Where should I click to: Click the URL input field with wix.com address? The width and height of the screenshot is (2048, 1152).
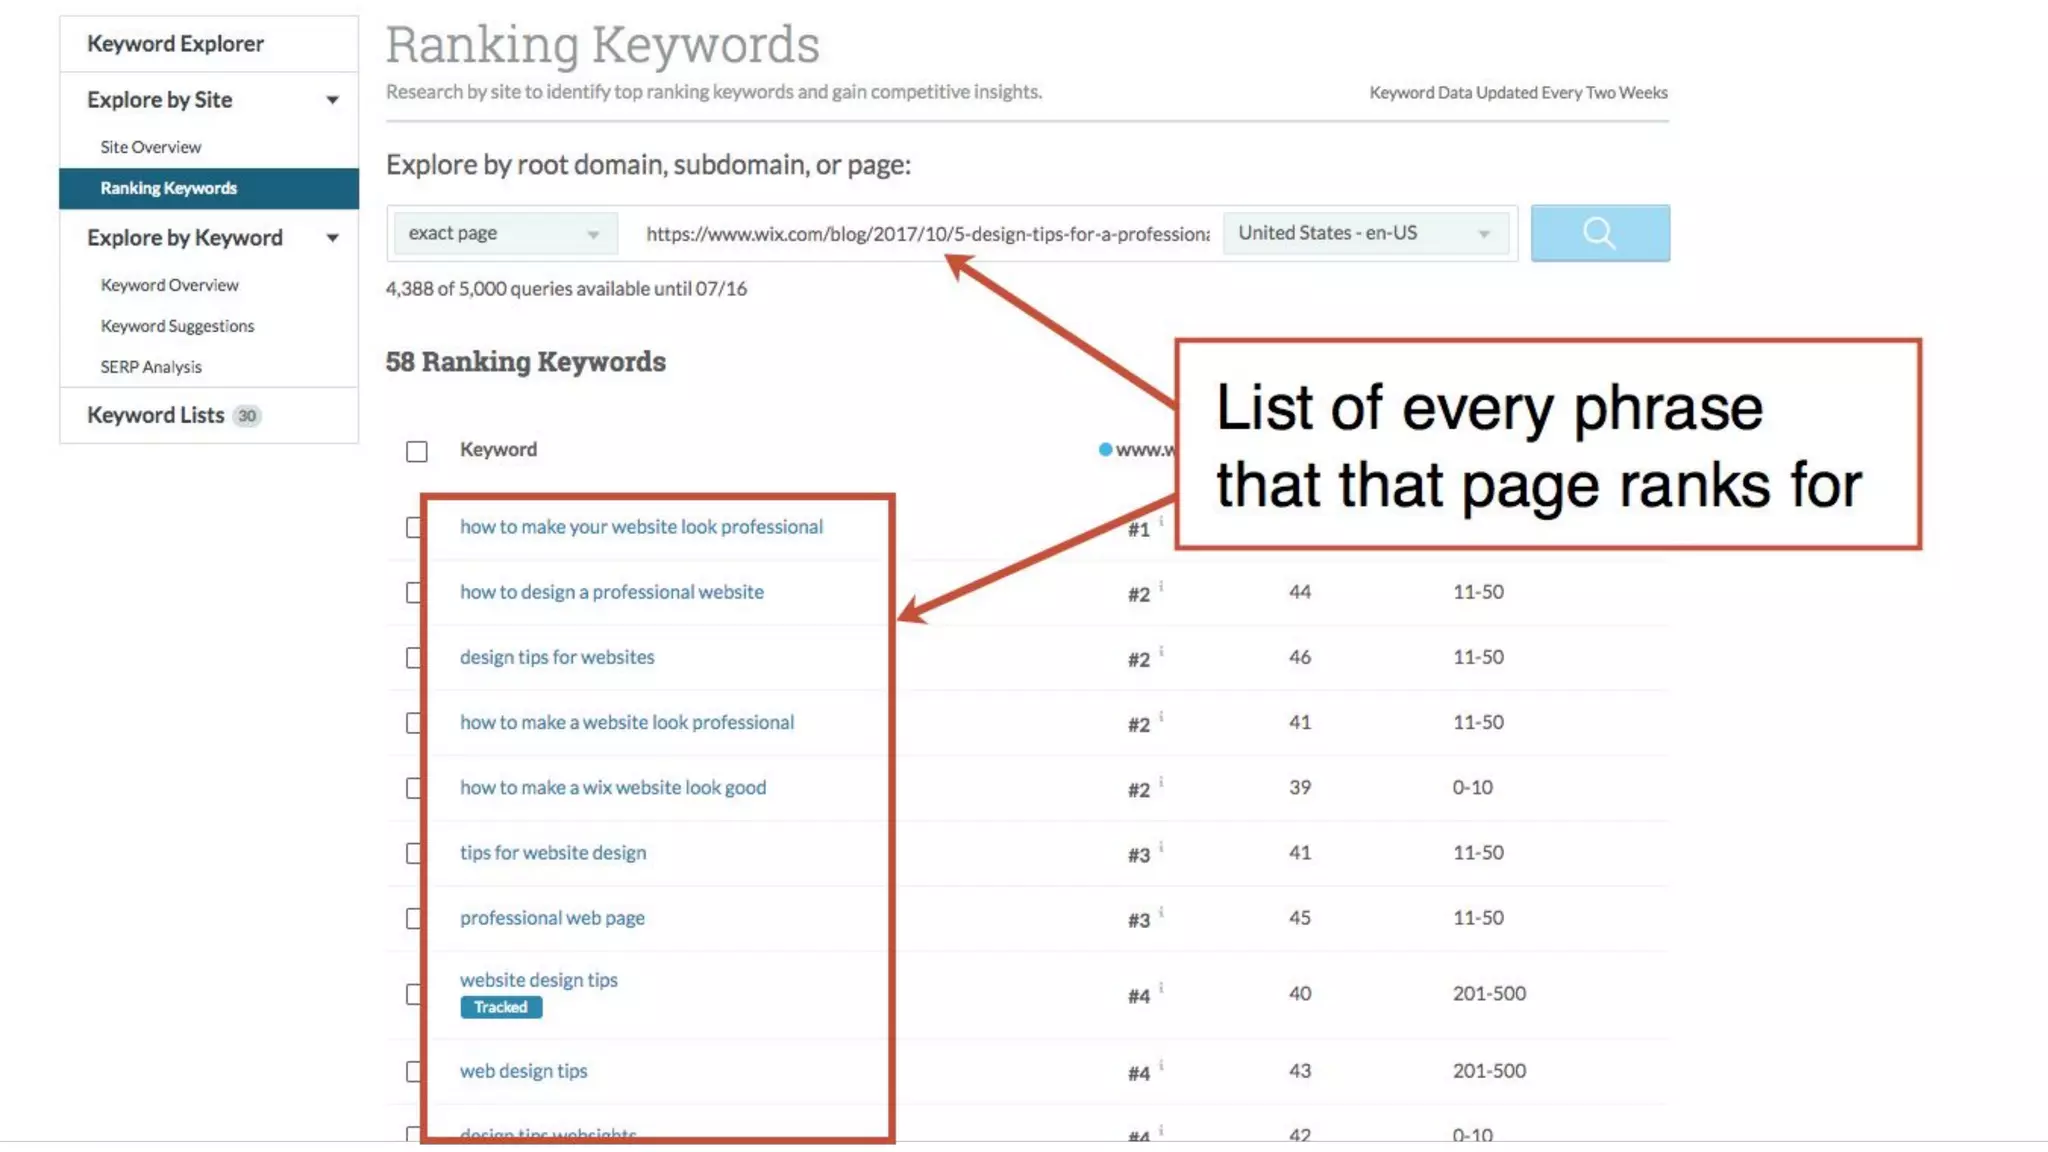tap(926, 234)
